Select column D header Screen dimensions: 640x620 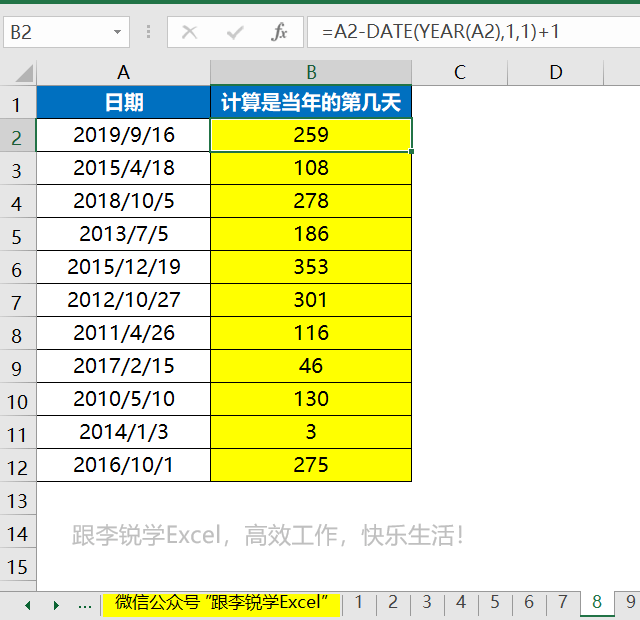click(556, 73)
